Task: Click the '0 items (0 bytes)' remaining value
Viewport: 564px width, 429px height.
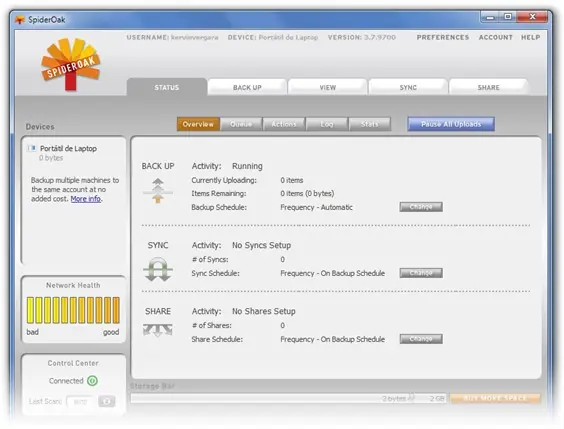Action: tap(307, 193)
